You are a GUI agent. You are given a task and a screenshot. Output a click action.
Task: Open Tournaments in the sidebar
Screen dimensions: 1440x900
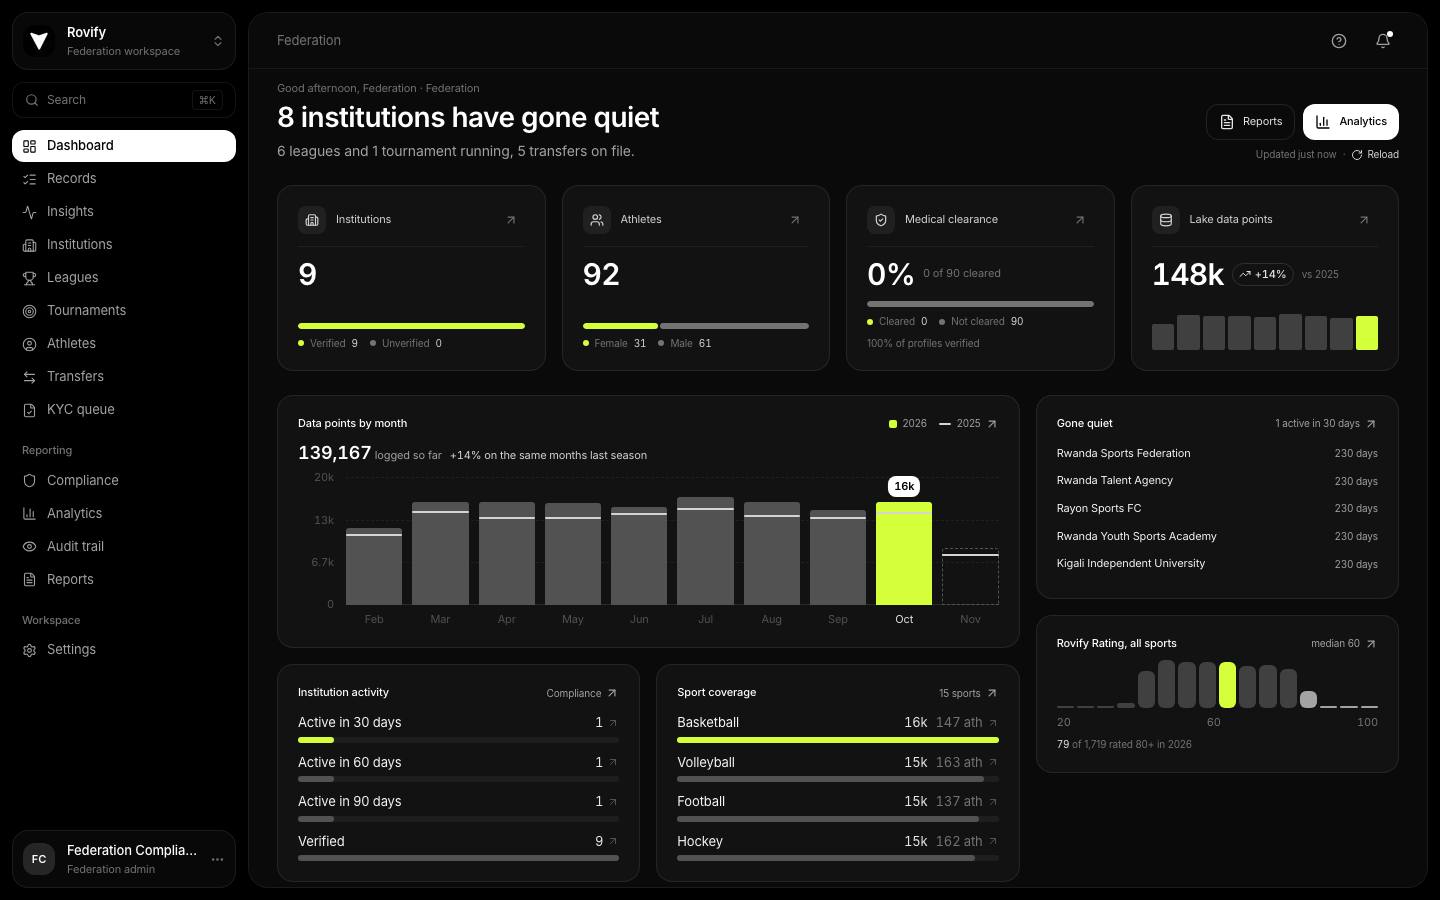point(124,311)
